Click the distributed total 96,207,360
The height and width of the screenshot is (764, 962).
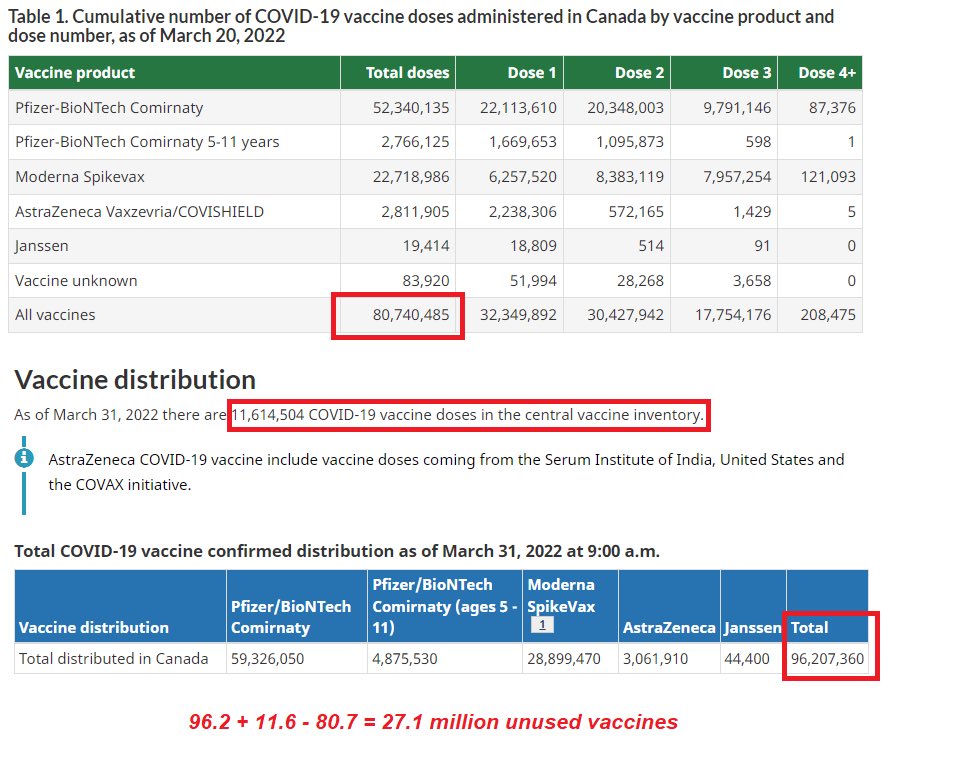point(827,658)
